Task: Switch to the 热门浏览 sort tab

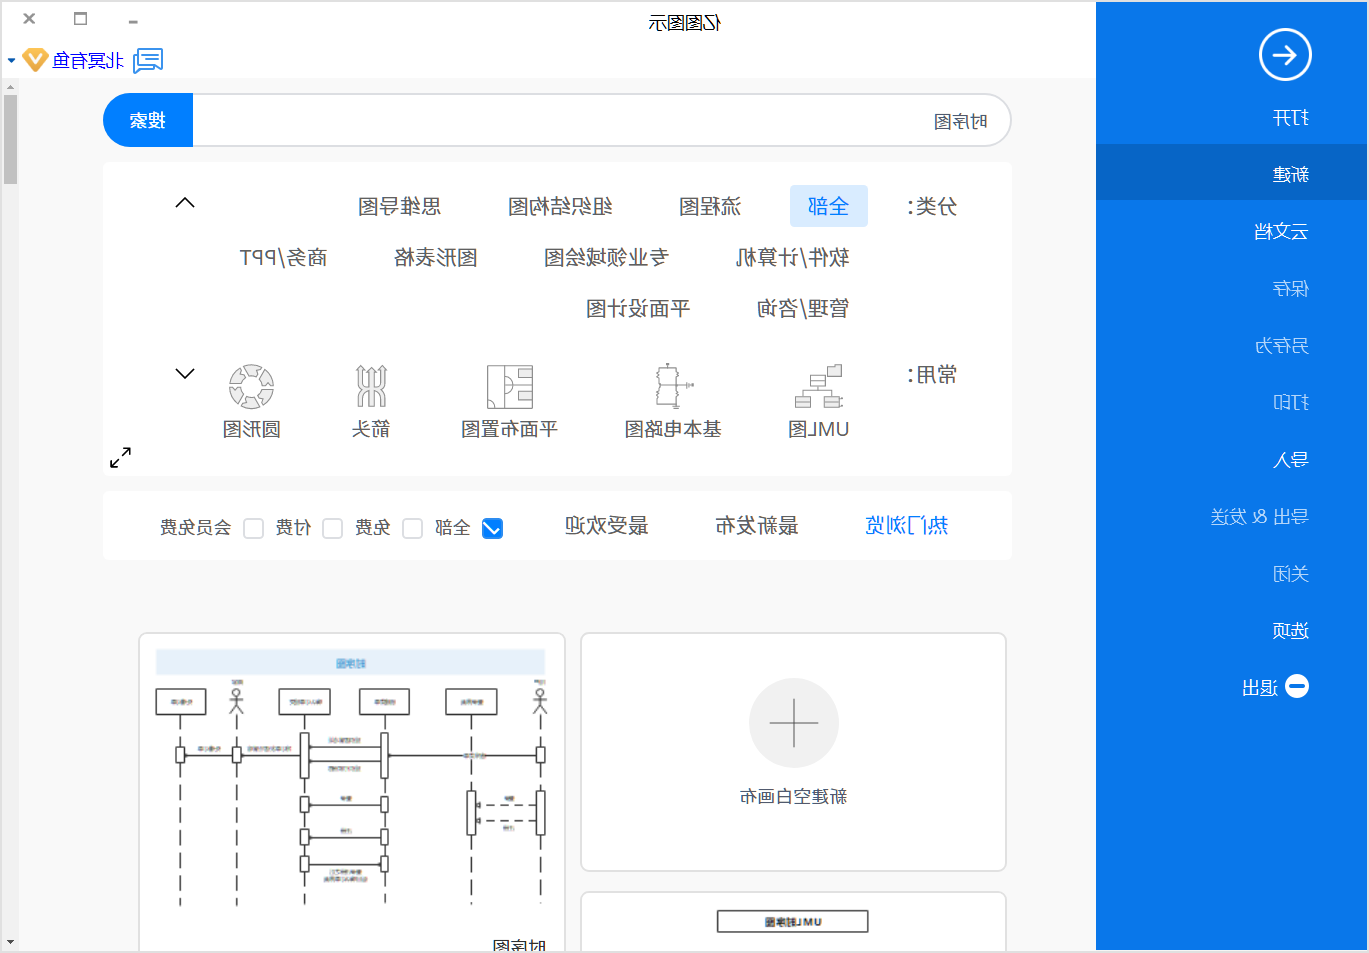Action: click(907, 525)
